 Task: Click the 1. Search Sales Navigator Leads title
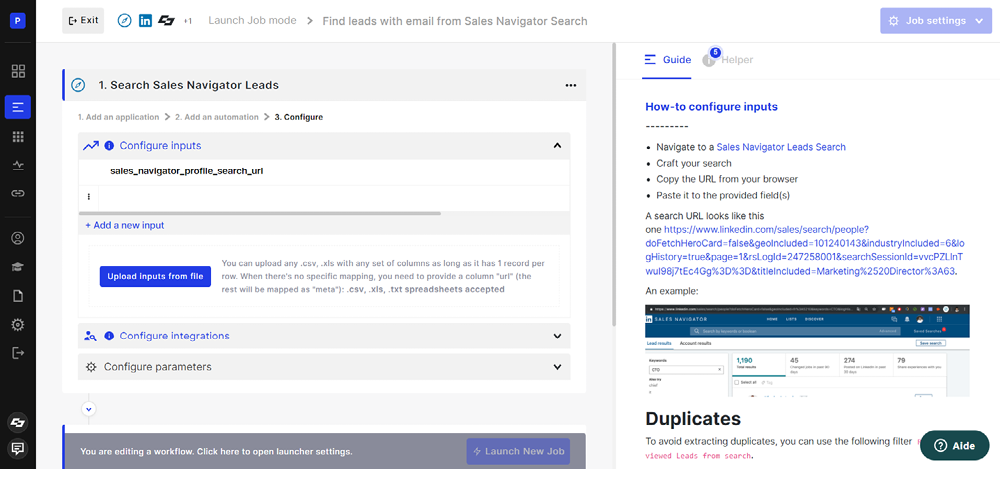click(188, 85)
